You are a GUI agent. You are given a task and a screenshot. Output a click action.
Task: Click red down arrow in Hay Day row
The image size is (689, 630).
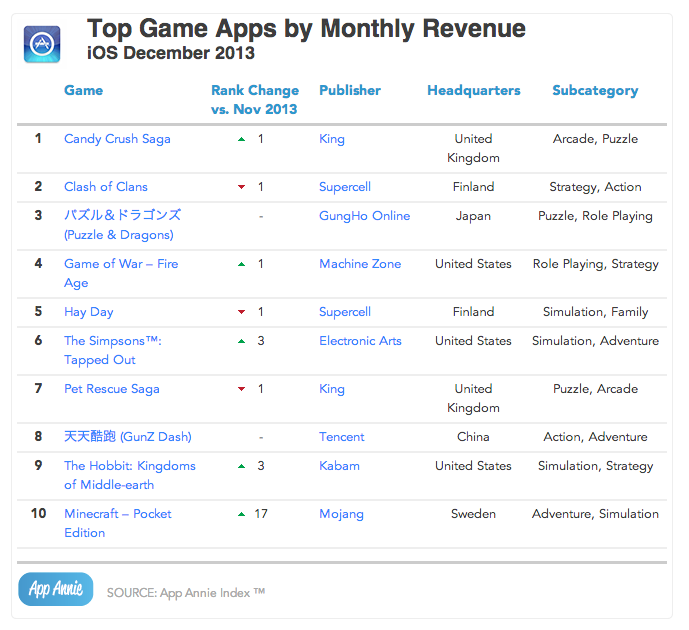tap(241, 312)
